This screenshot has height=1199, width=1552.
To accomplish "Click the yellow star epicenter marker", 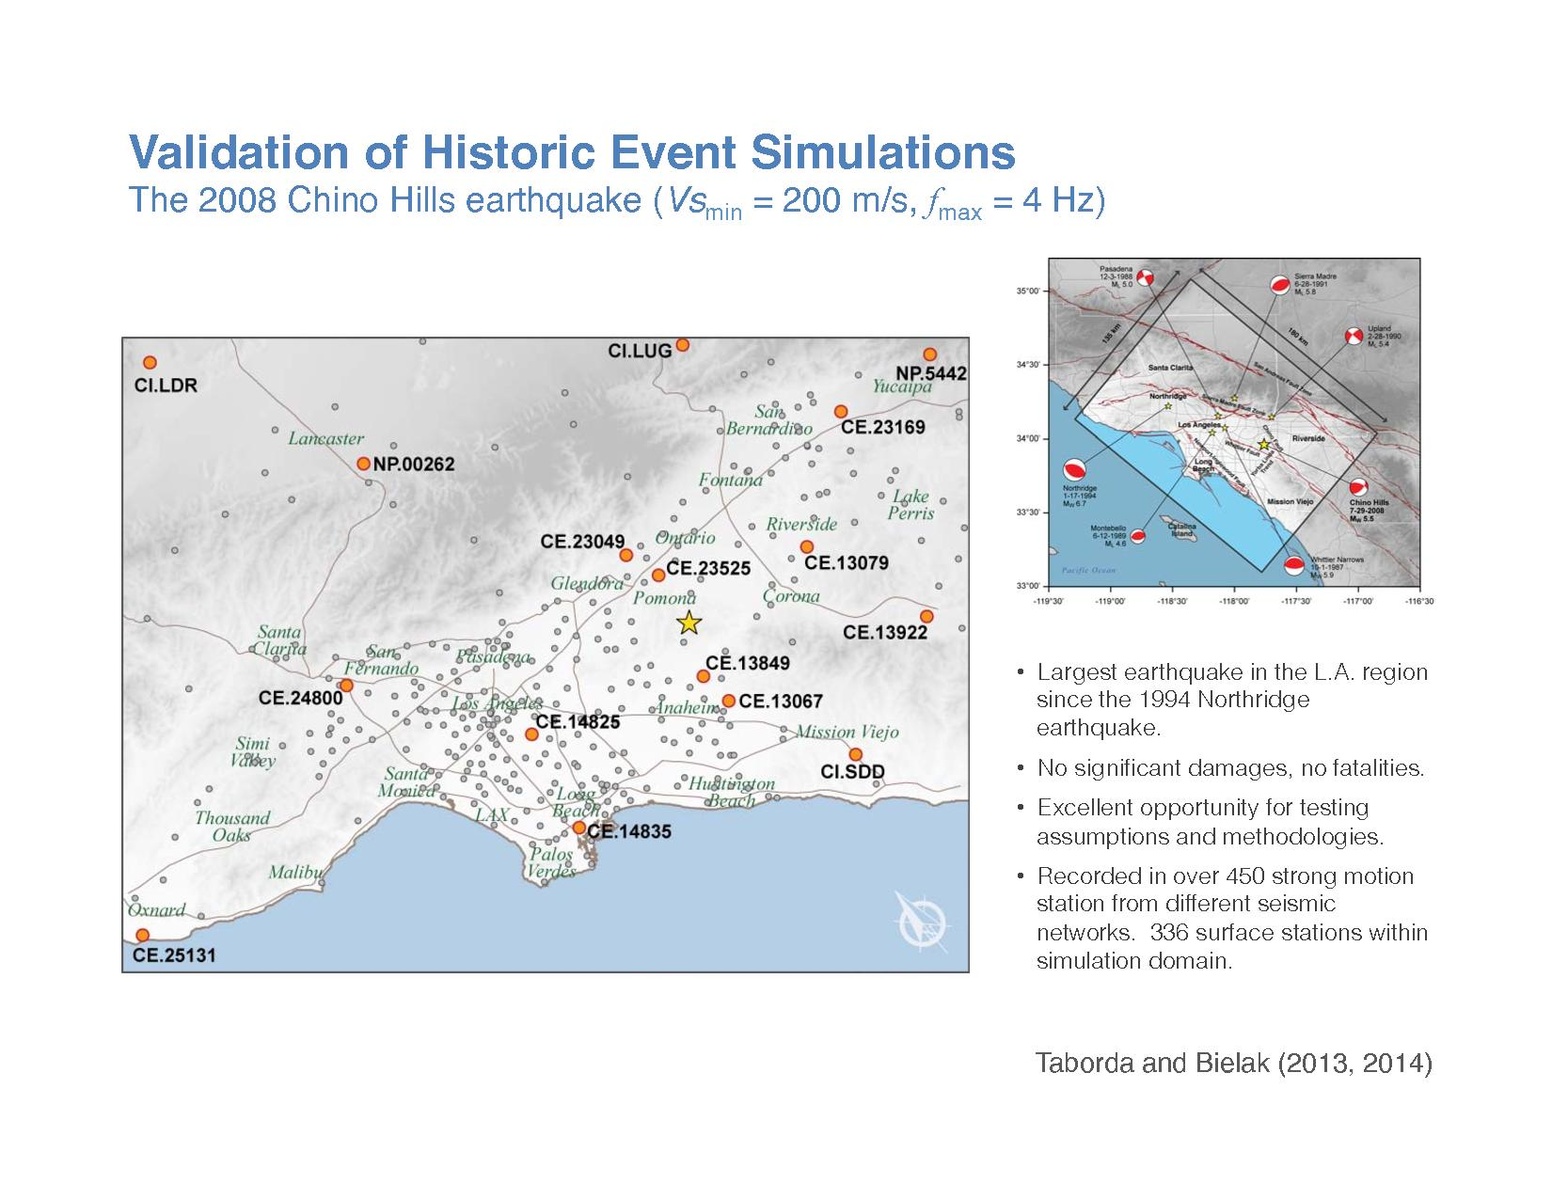I will point(689,623).
